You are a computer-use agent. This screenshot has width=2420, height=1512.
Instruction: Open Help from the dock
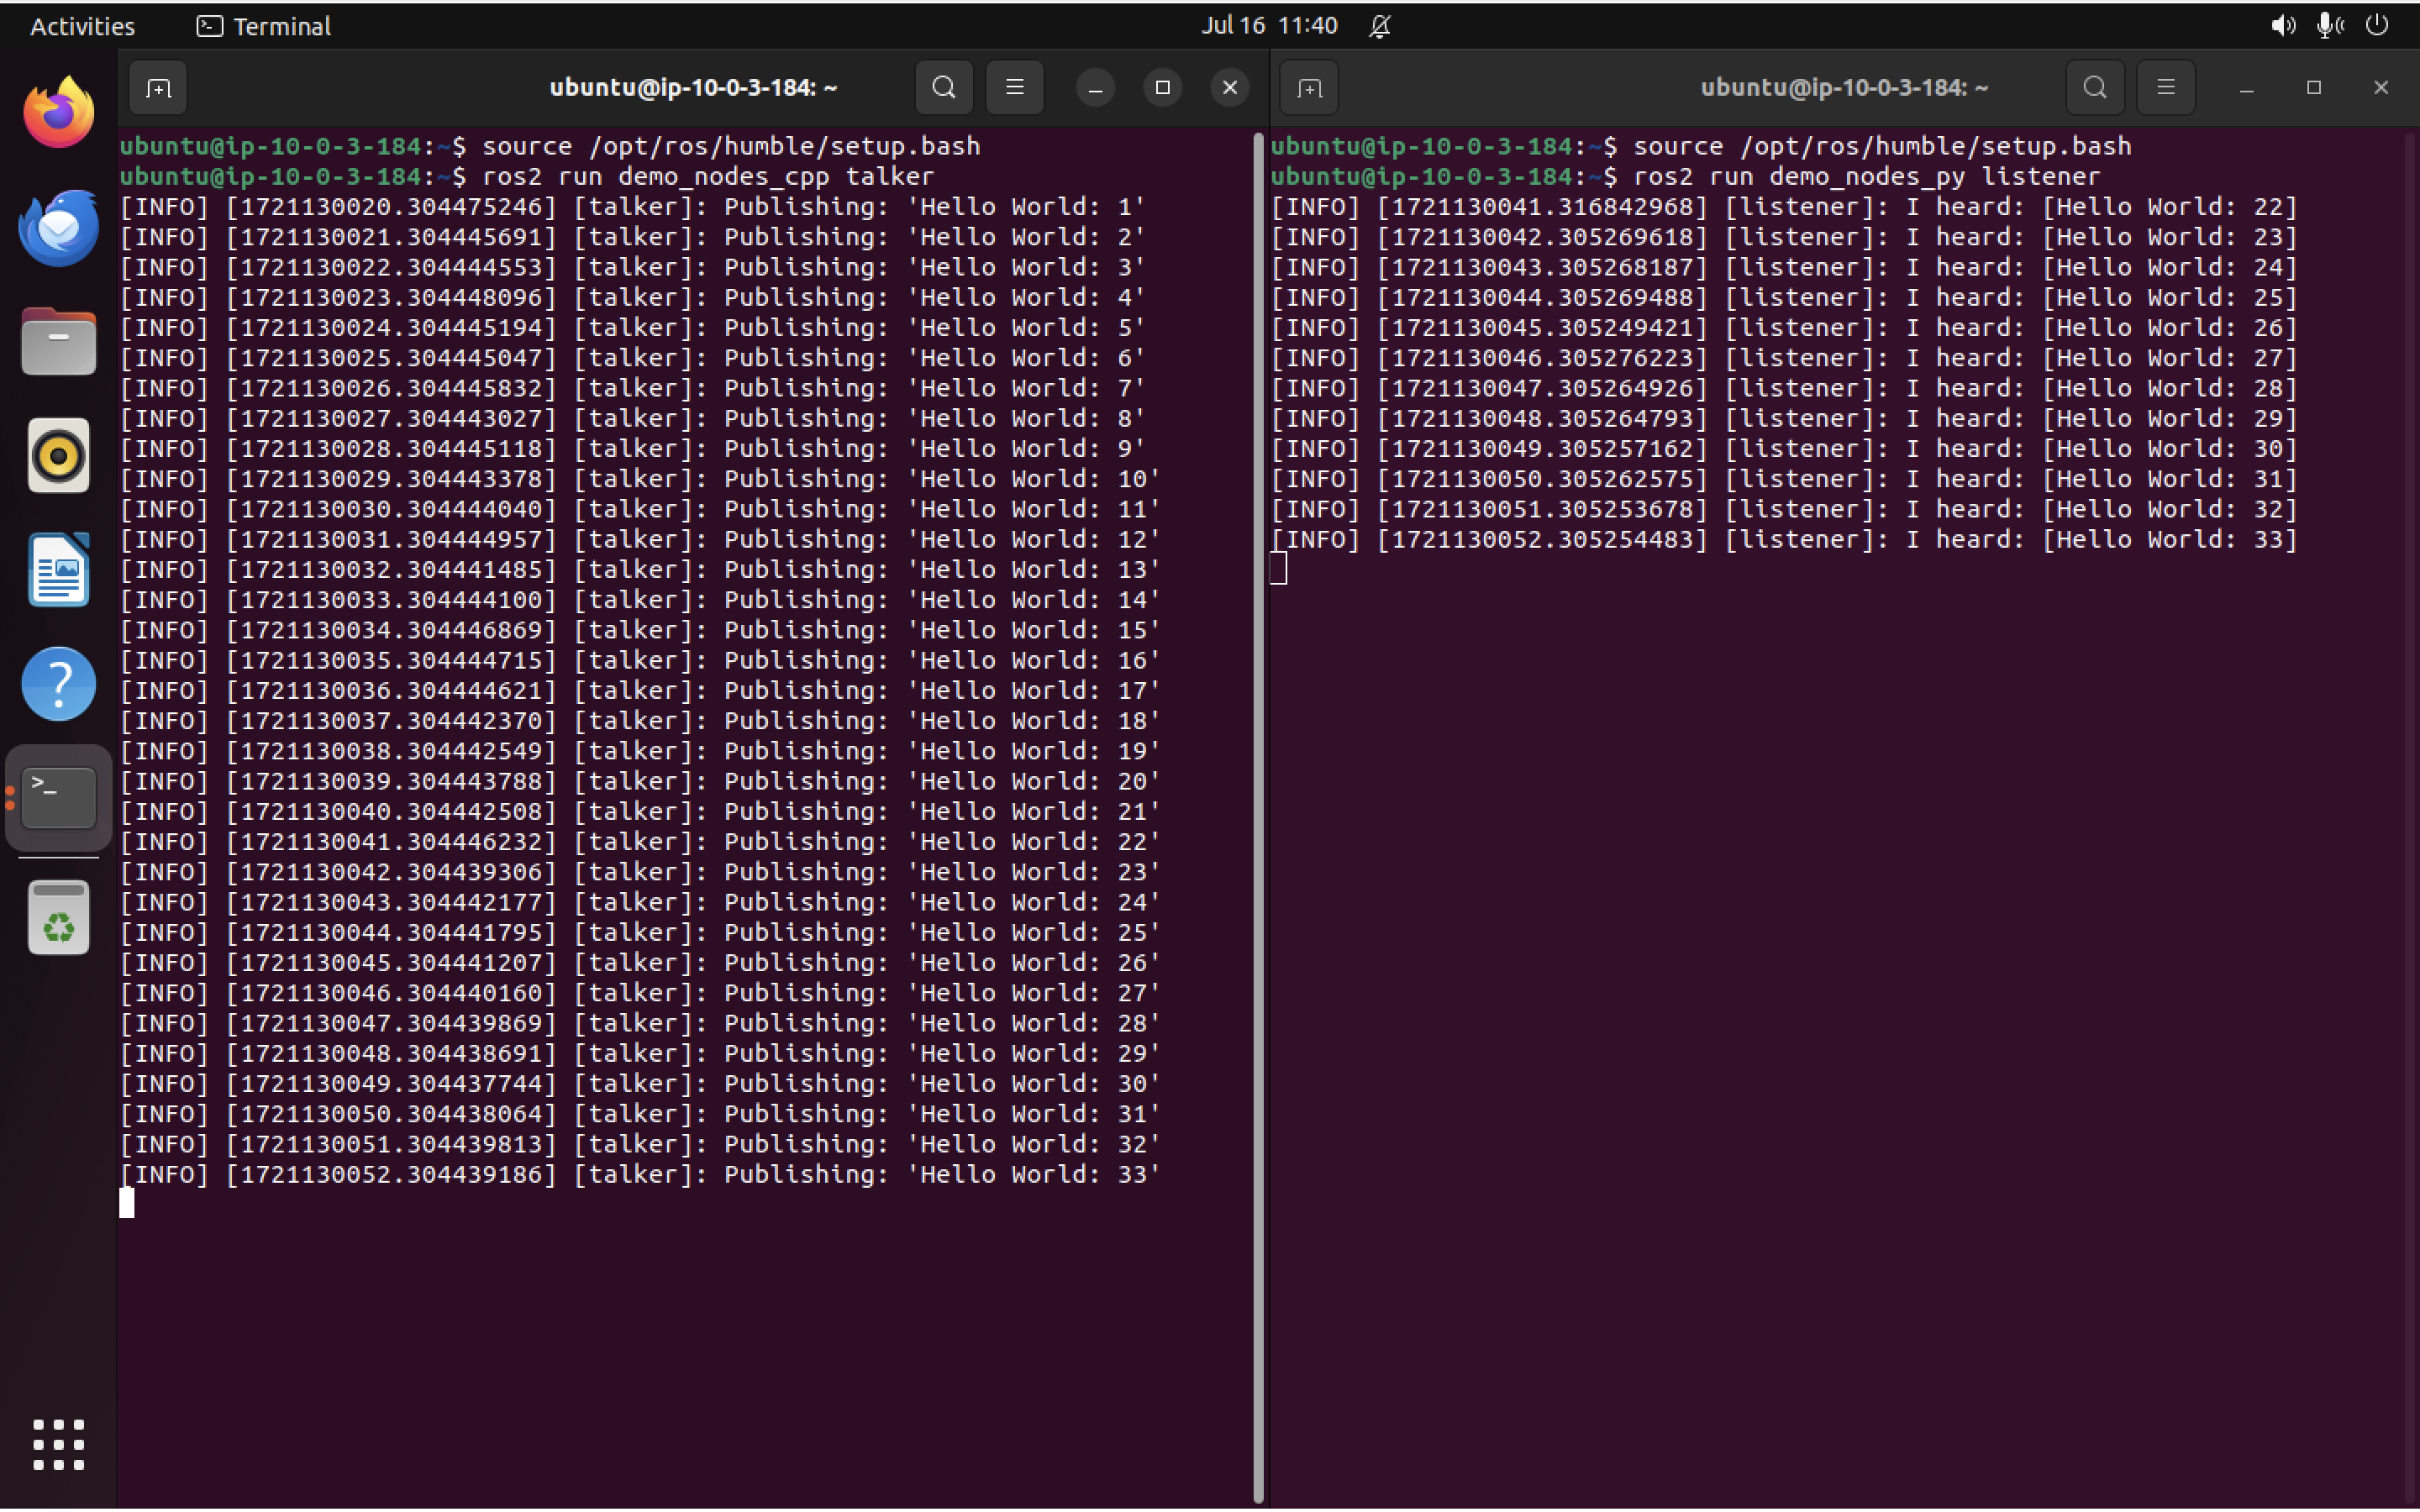[58, 684]
